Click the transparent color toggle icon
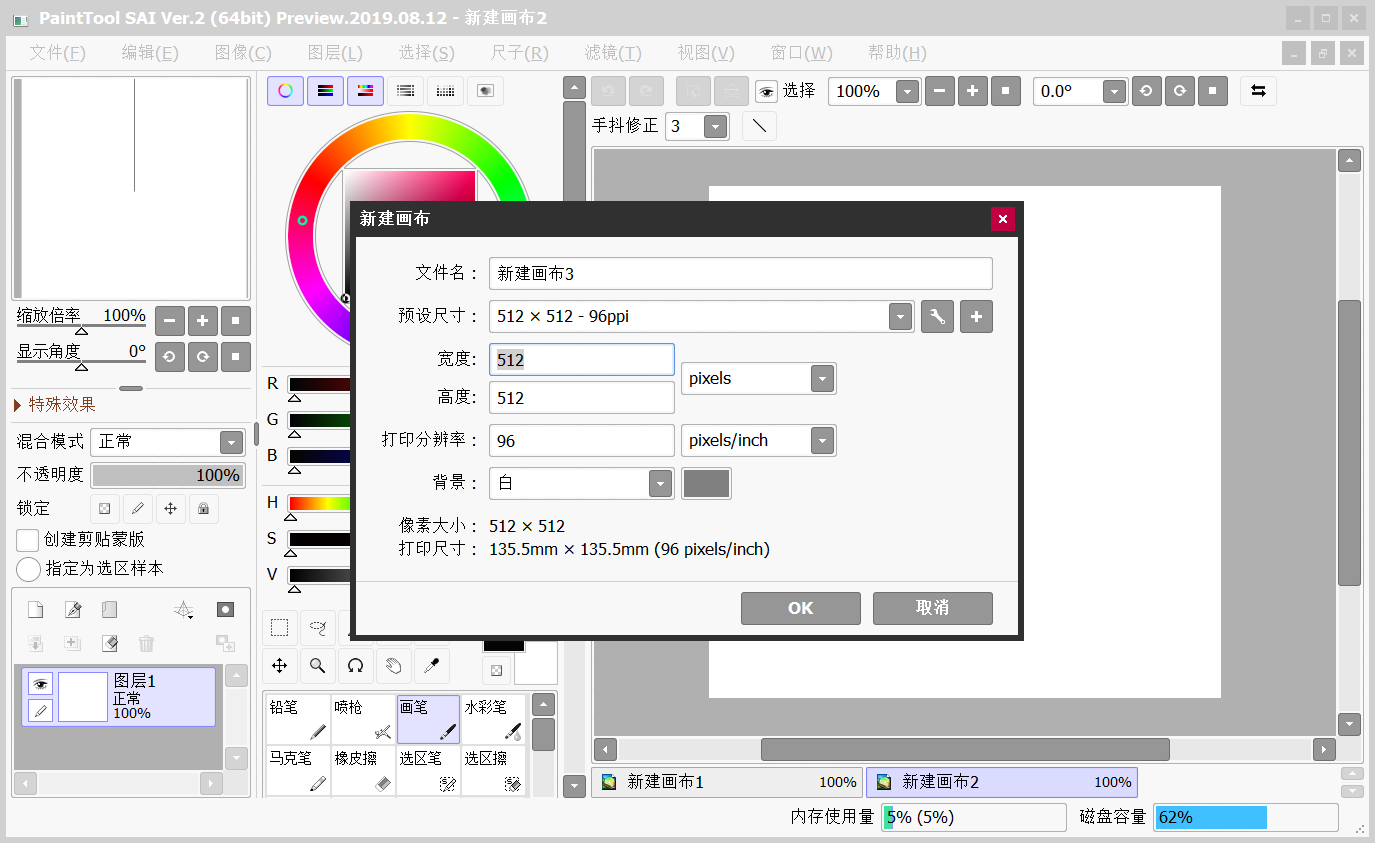 click(x=496, y=669)
